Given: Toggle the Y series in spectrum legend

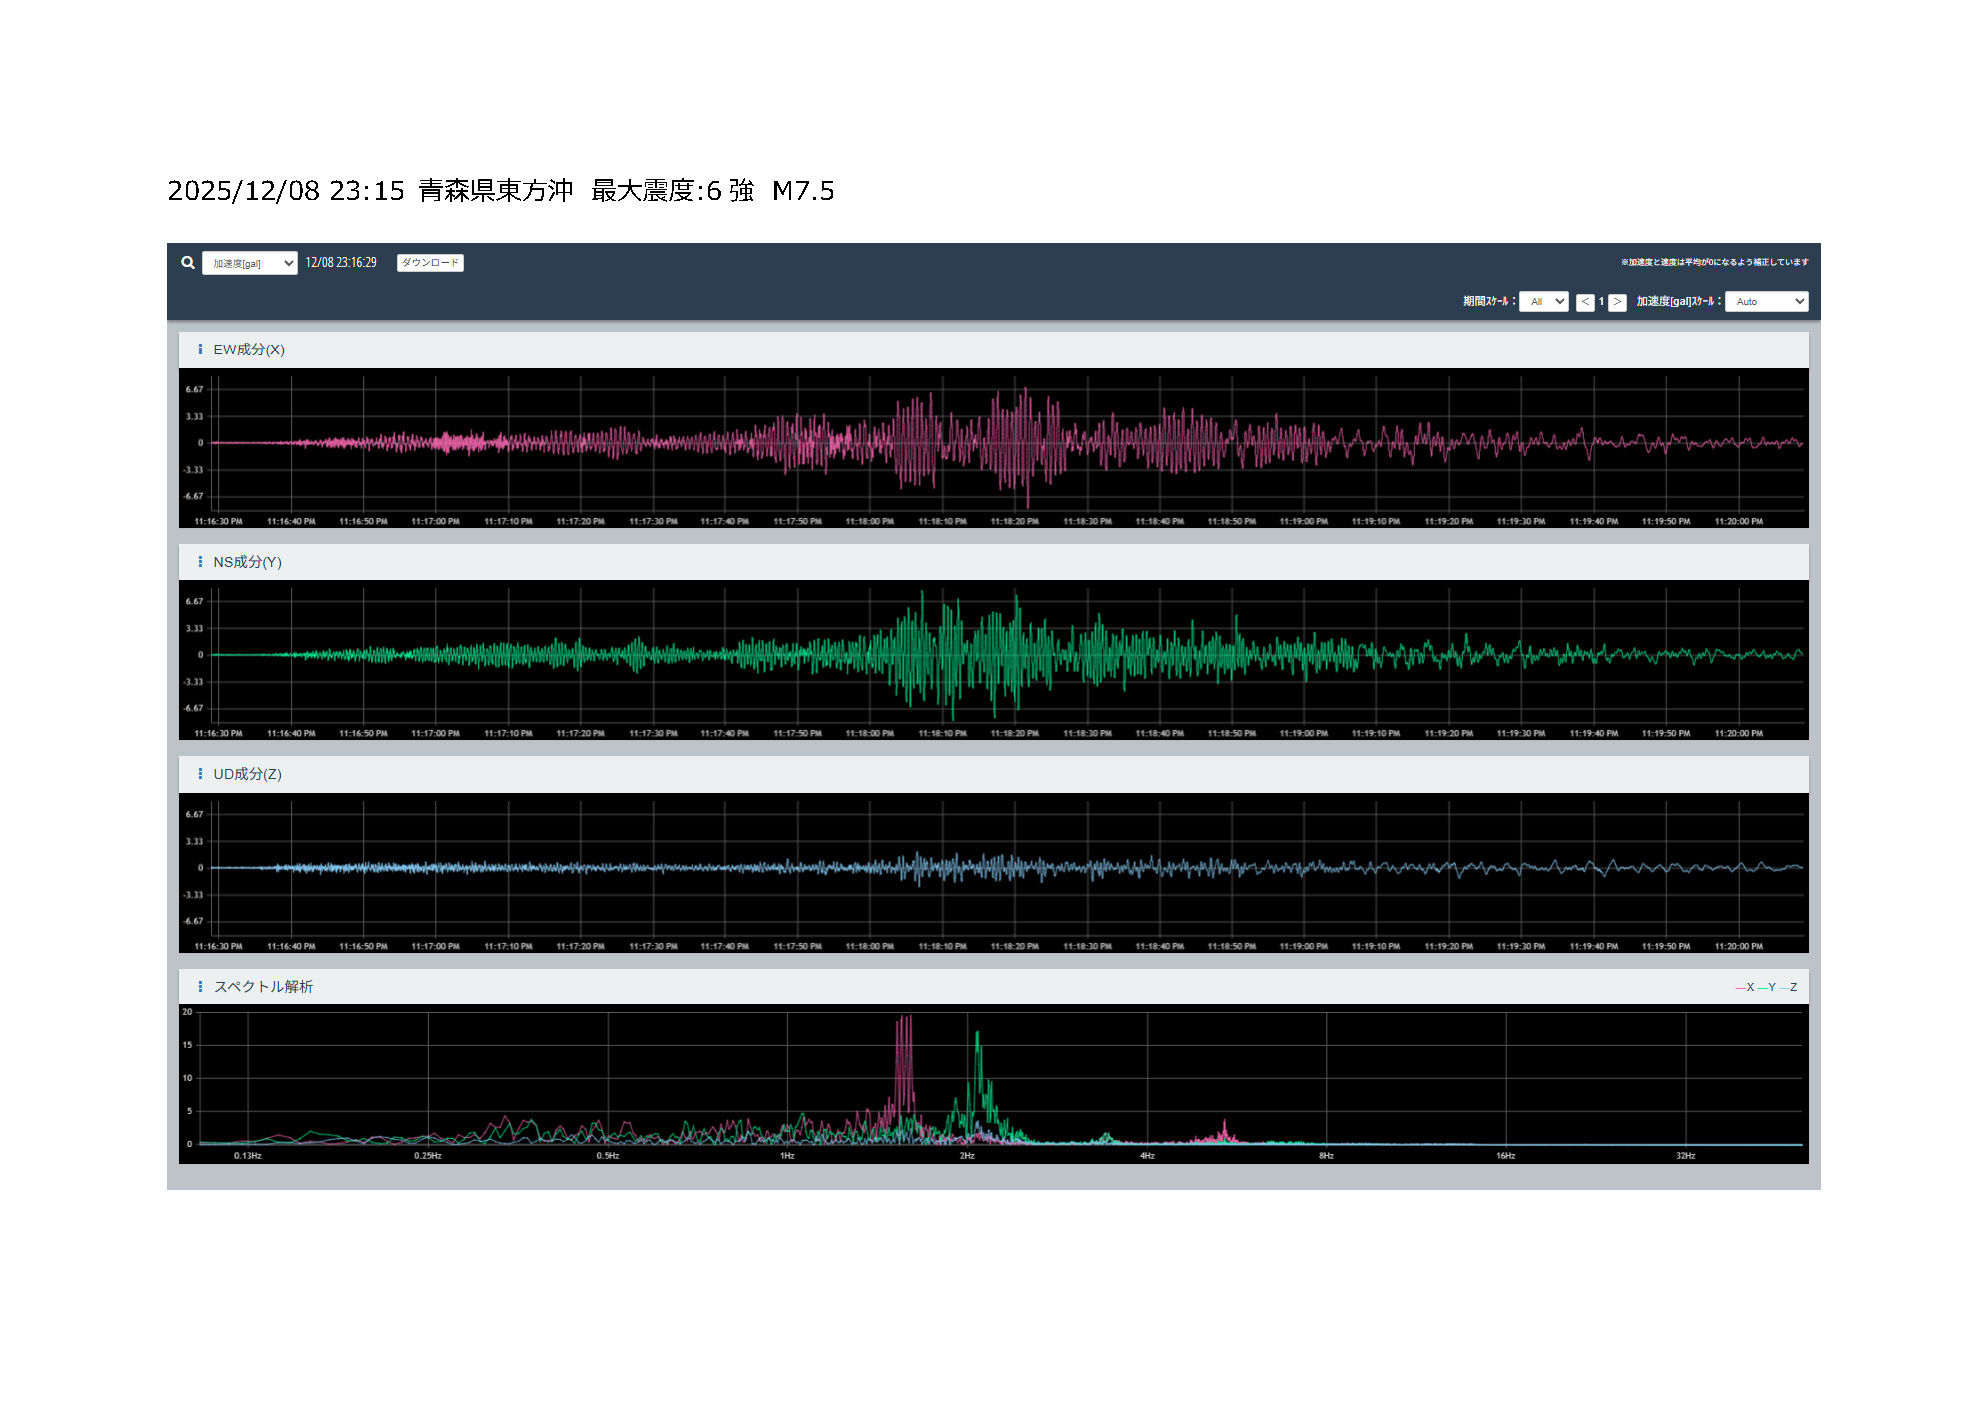Looking at the screenshot, I should coord(1767,988).
